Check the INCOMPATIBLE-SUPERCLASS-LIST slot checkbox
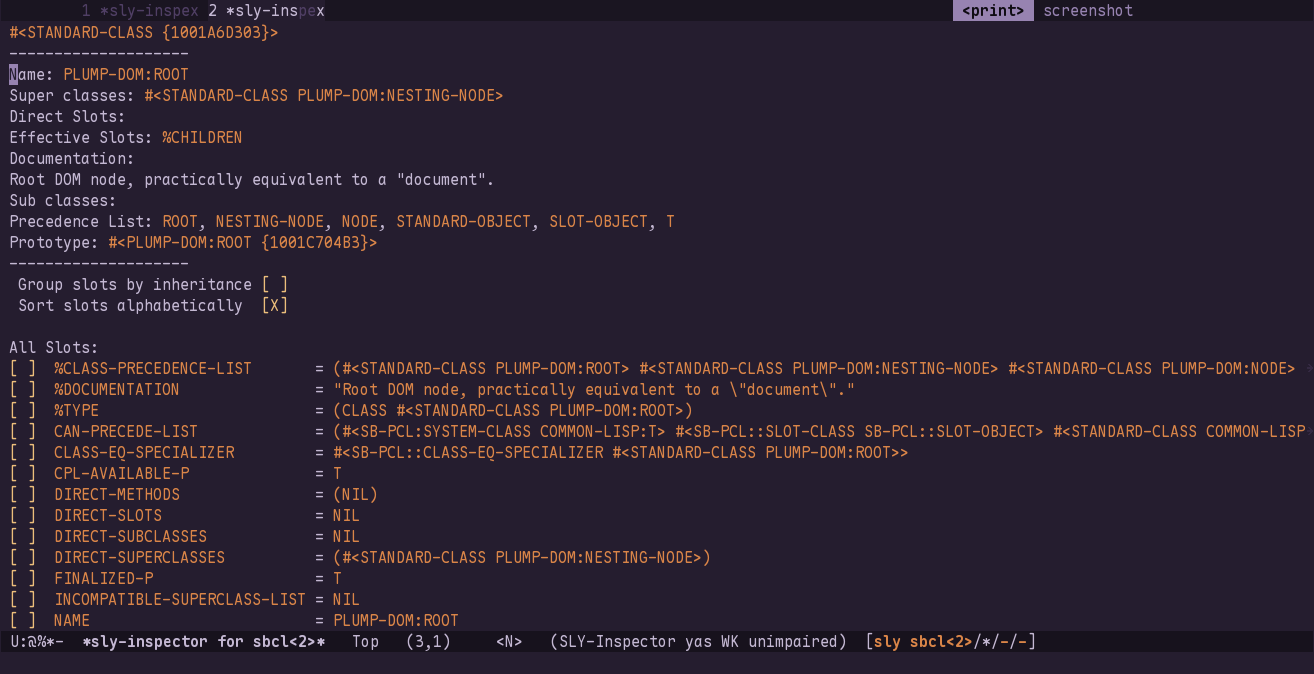 (23, 600)
